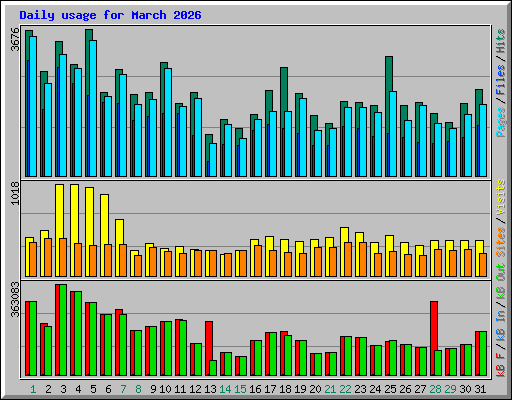Click the chart title "Daily usage for March 2026"

(x=110, y=15)
